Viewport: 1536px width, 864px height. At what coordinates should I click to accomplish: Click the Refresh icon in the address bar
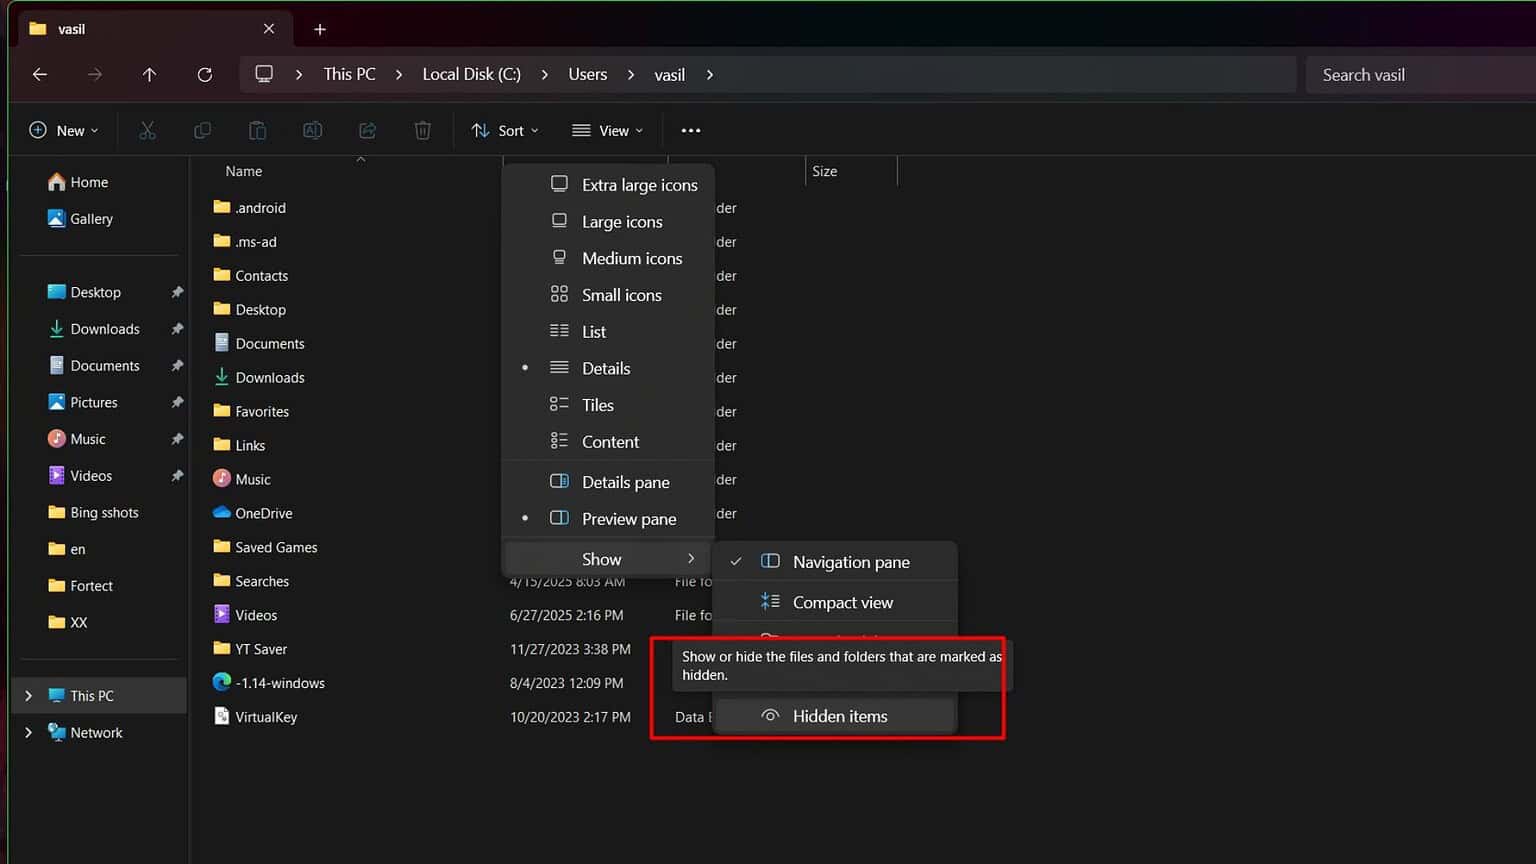[205, 74]
